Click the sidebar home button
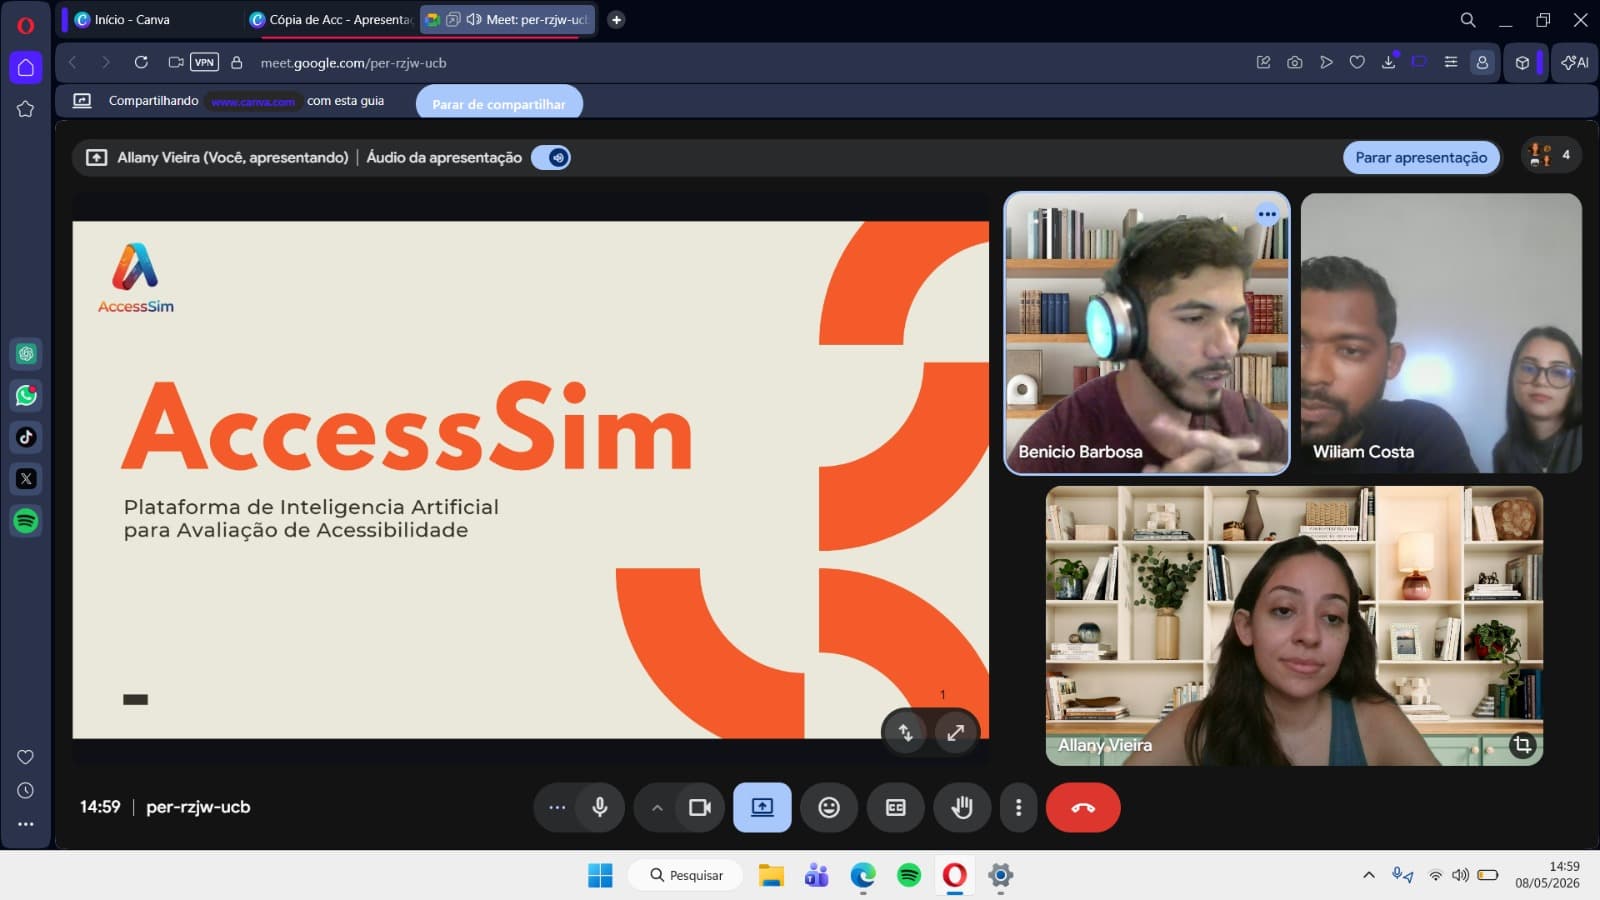Viewport: 1600px width, 900px height. 26,67
